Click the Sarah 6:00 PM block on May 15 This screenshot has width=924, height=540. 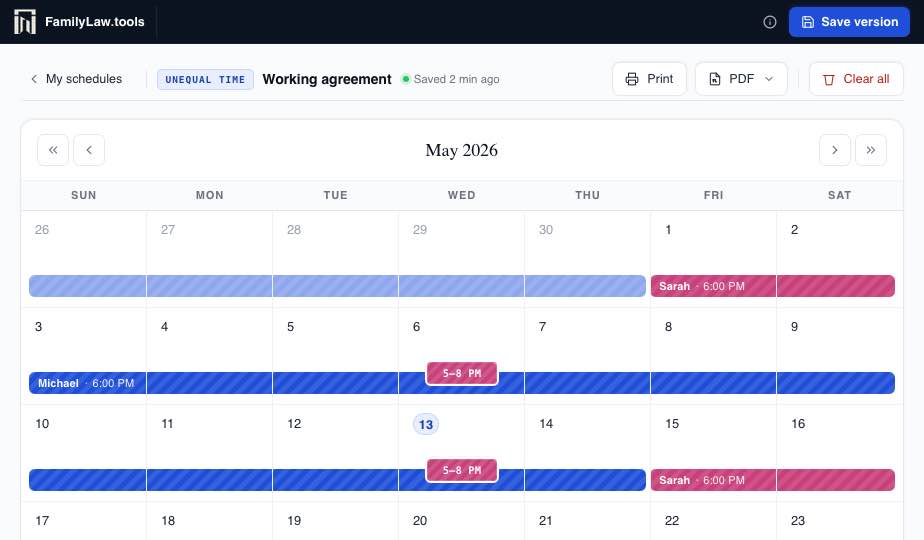714,480
